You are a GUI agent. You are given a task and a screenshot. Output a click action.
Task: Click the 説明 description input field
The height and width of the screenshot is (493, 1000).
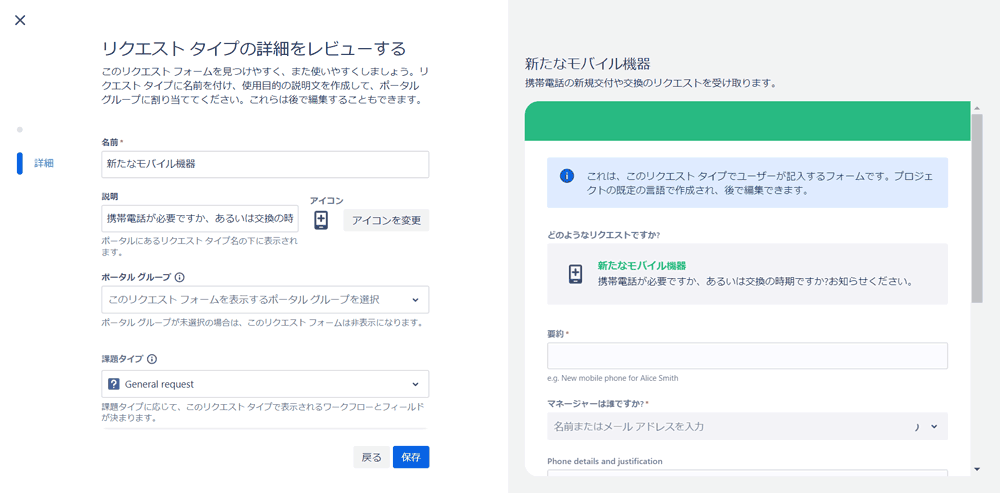200,219
